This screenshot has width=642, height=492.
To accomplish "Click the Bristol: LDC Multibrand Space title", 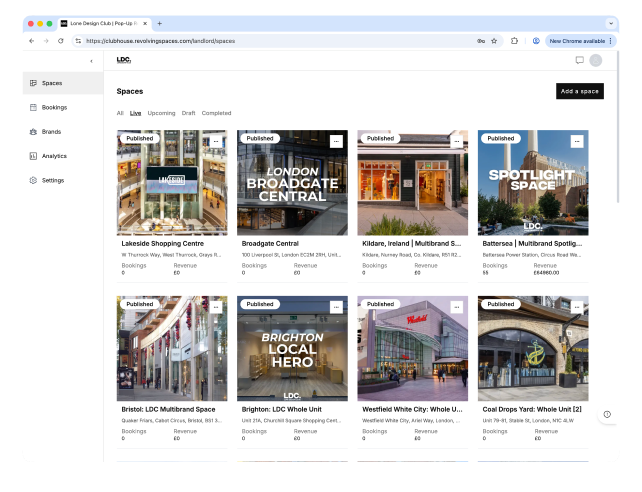I will point(168,409).
